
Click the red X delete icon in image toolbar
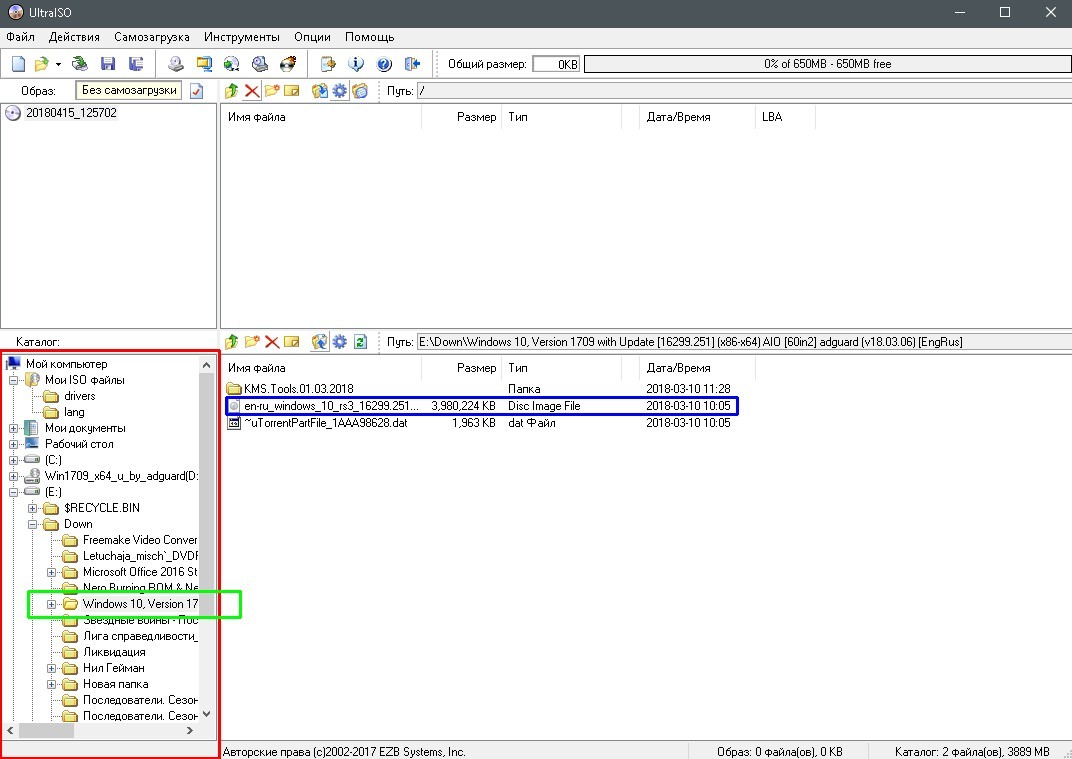(x=252, y=91)
